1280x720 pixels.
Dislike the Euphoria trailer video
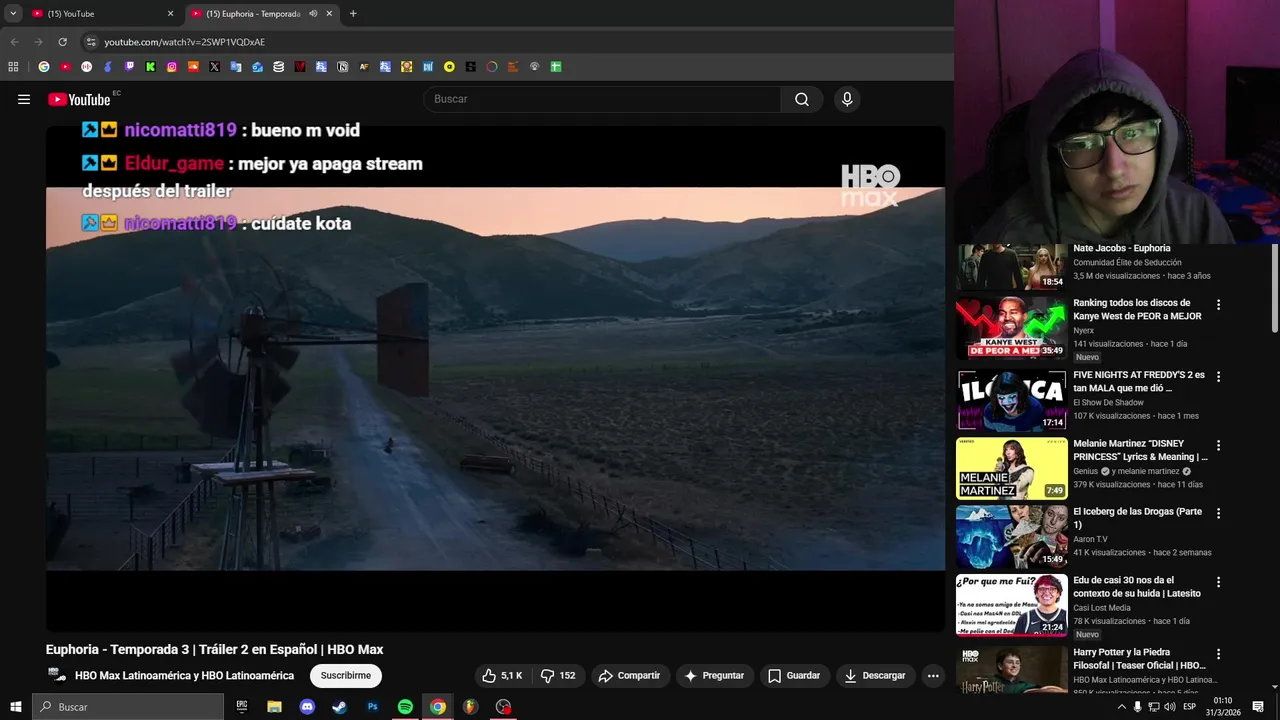click(x=558, y=676)
